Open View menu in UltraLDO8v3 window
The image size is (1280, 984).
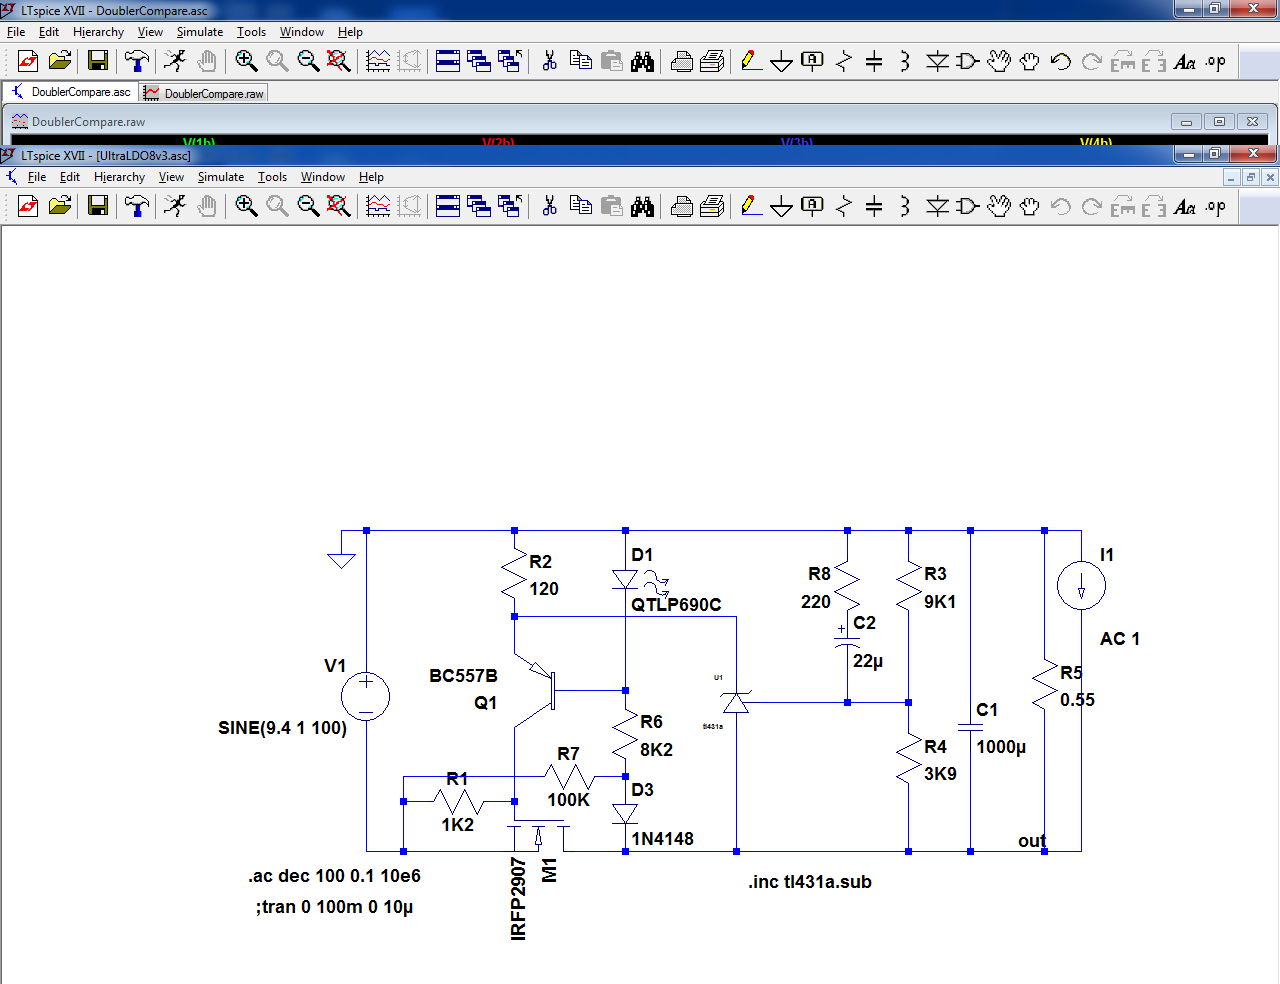(x=171, y=177)
